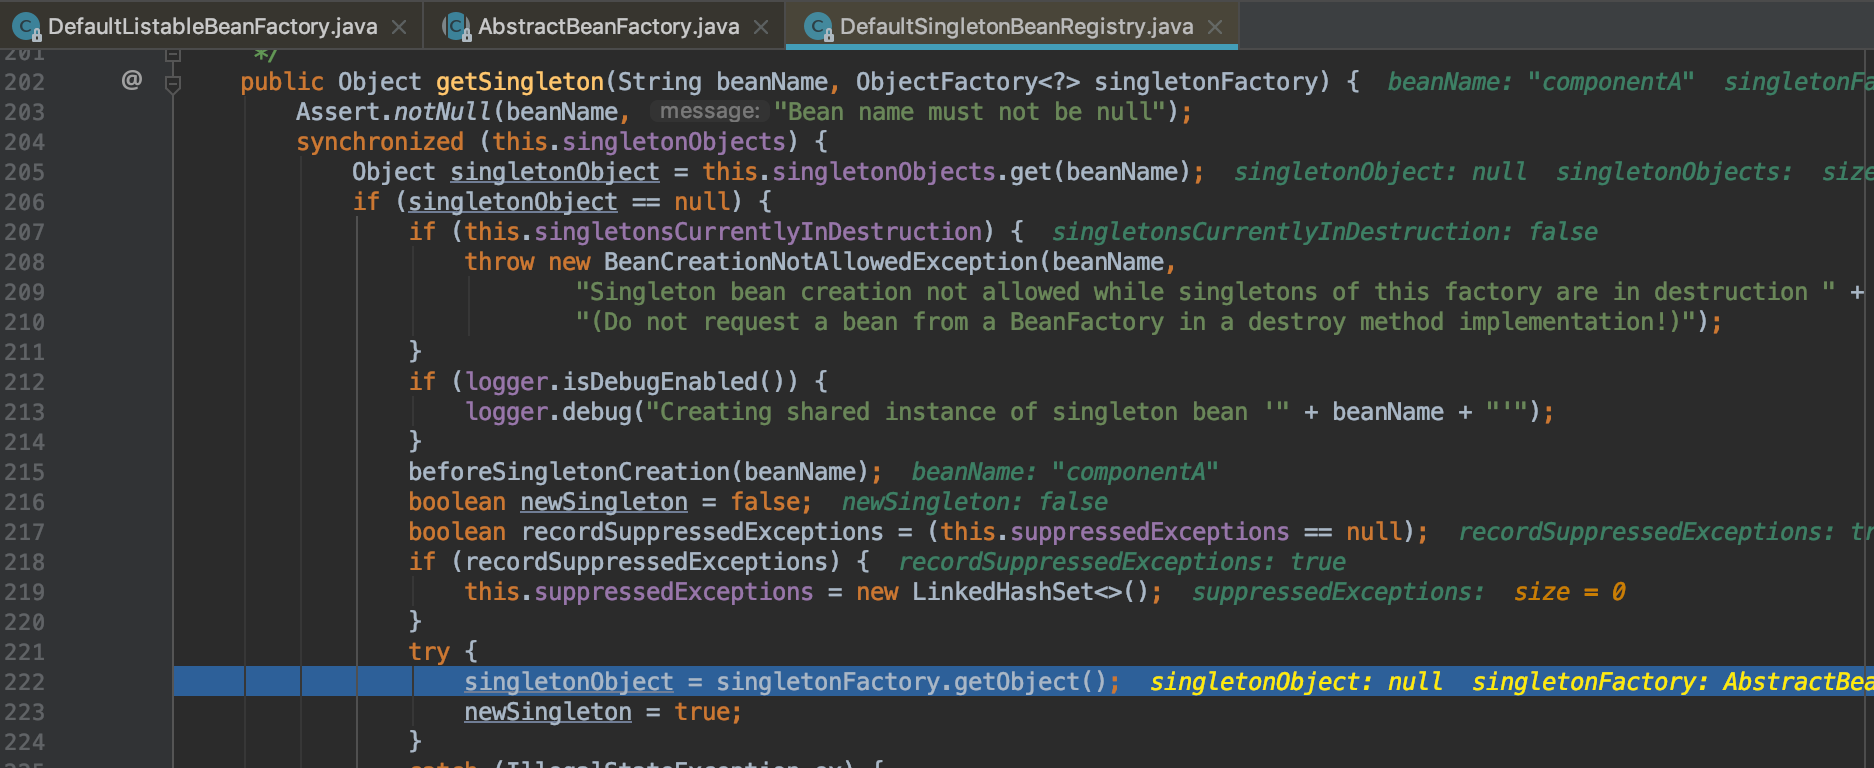Click recordSuppressedExceptions declaration on line 217

point(702,532)
